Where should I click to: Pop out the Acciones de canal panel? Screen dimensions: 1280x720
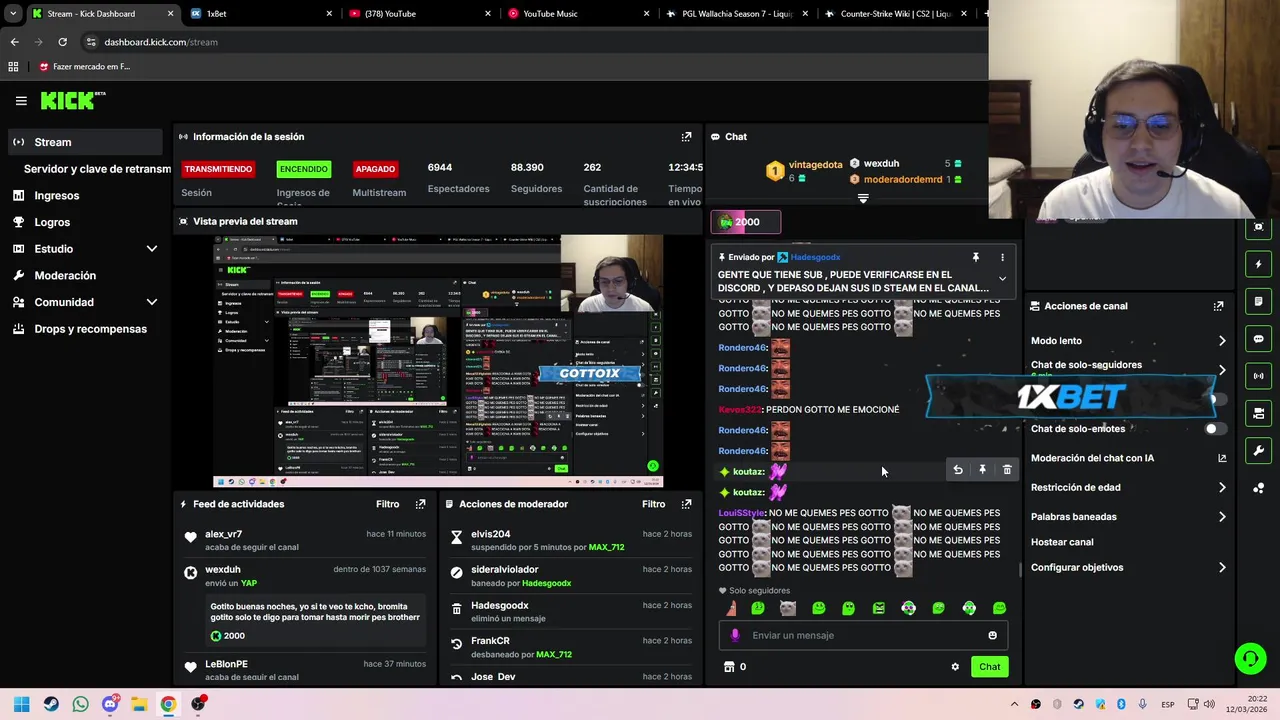[1218, 306]
